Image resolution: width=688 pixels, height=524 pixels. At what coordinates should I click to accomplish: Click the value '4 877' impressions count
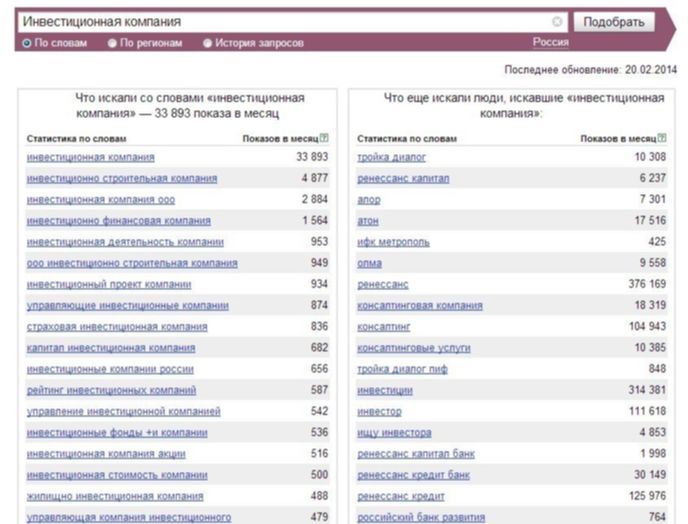click(315, 178)
